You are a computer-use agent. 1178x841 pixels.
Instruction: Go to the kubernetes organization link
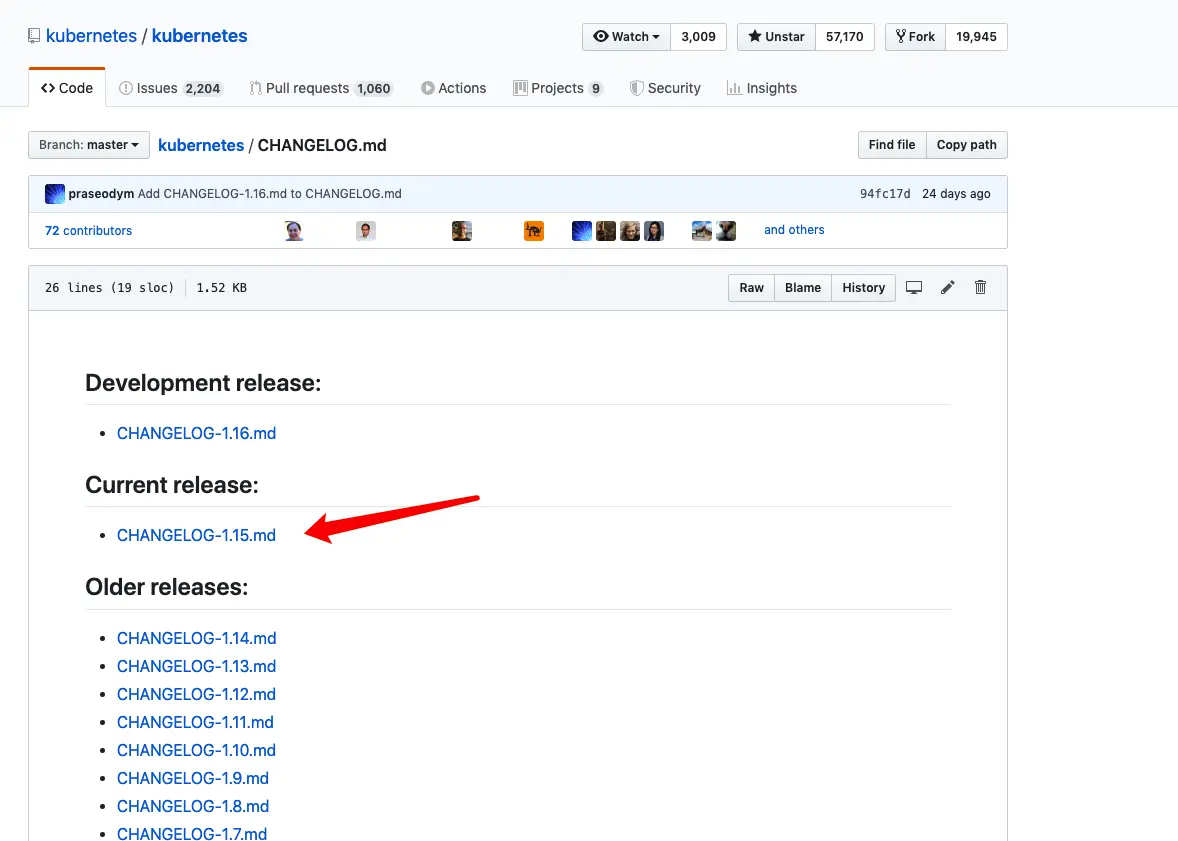(x=91, y=36)
